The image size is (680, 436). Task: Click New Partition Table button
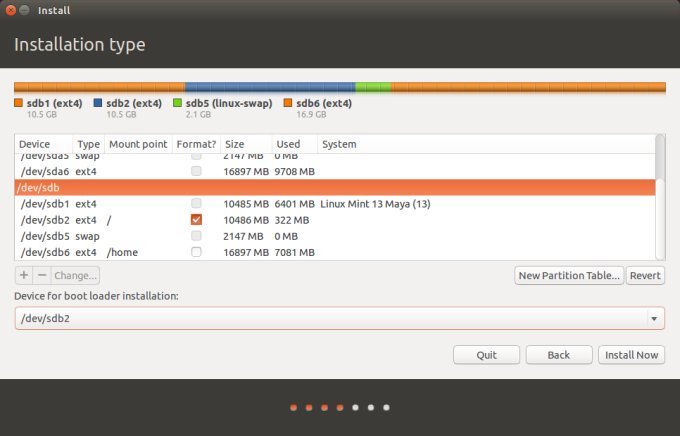[x=568, y=275]
